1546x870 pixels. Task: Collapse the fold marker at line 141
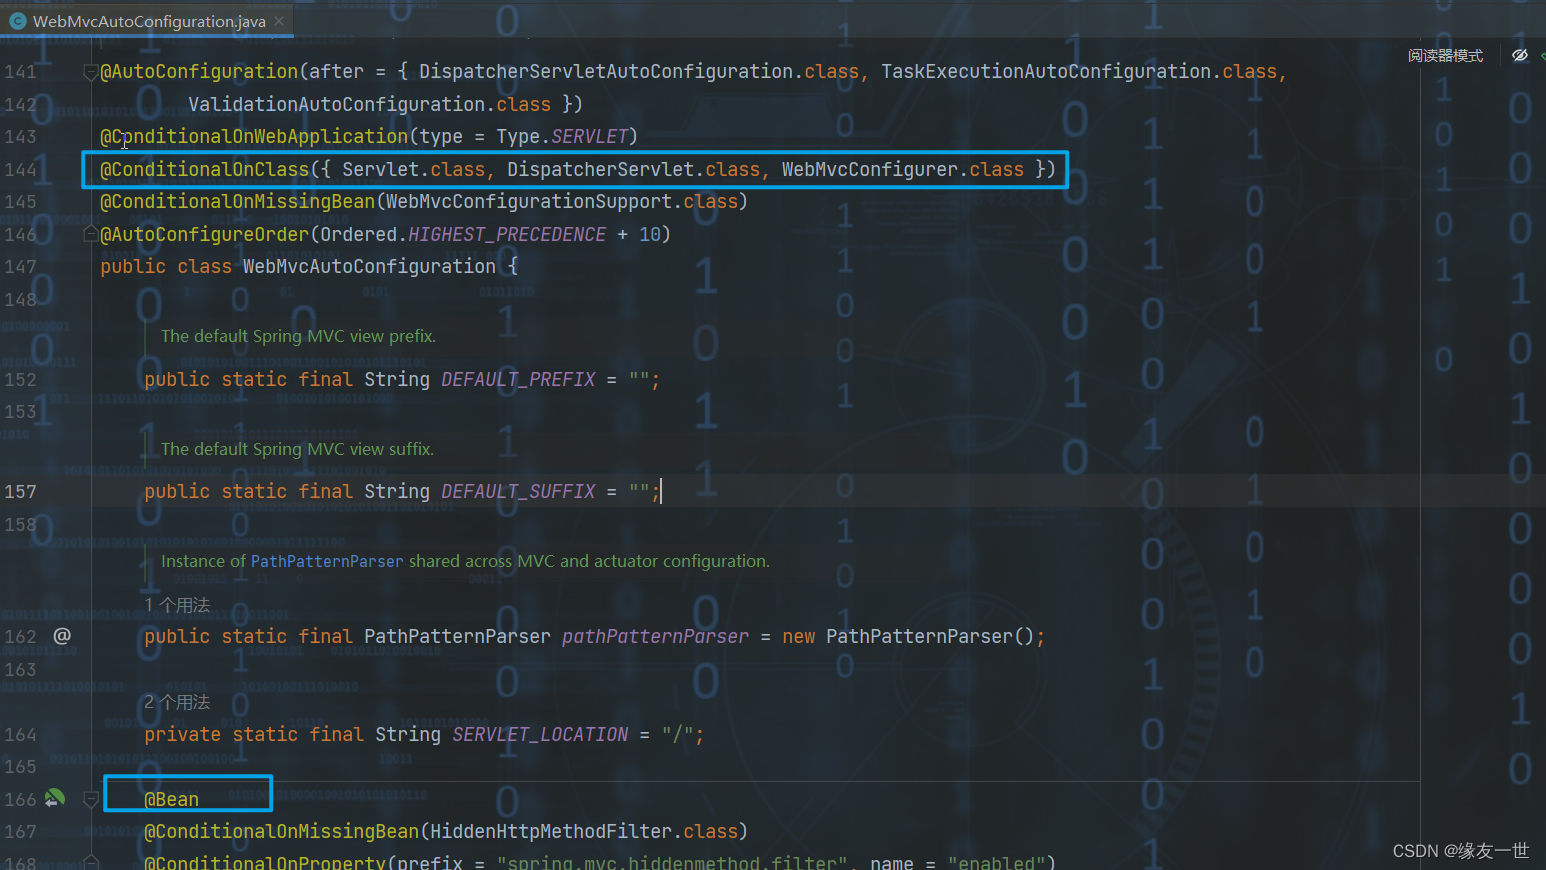pyautogui.click(x=90, y=72)
